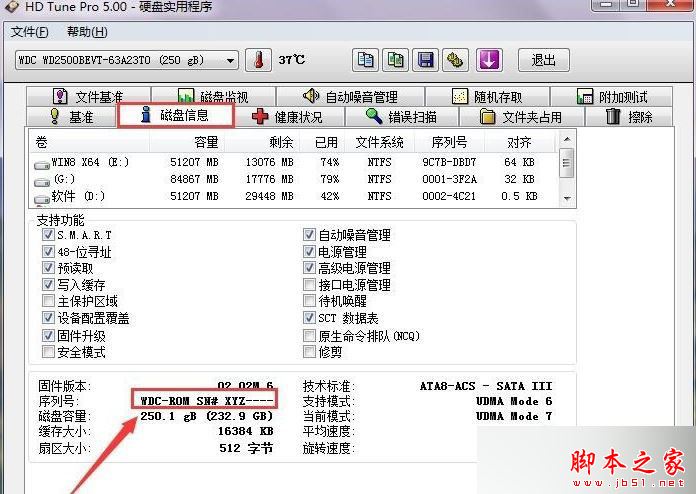Switch to the 随机存取 tab
The height and width of the screenshot is (494, 696).
(487, 96)
